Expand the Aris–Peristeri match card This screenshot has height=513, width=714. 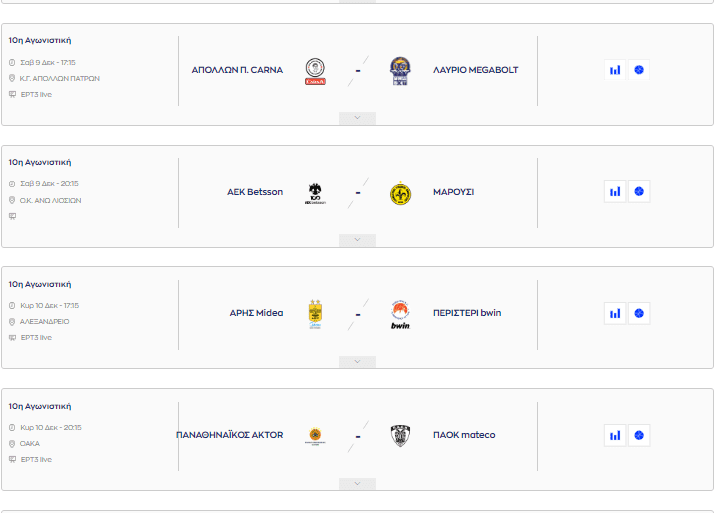(x=357, y=362)
